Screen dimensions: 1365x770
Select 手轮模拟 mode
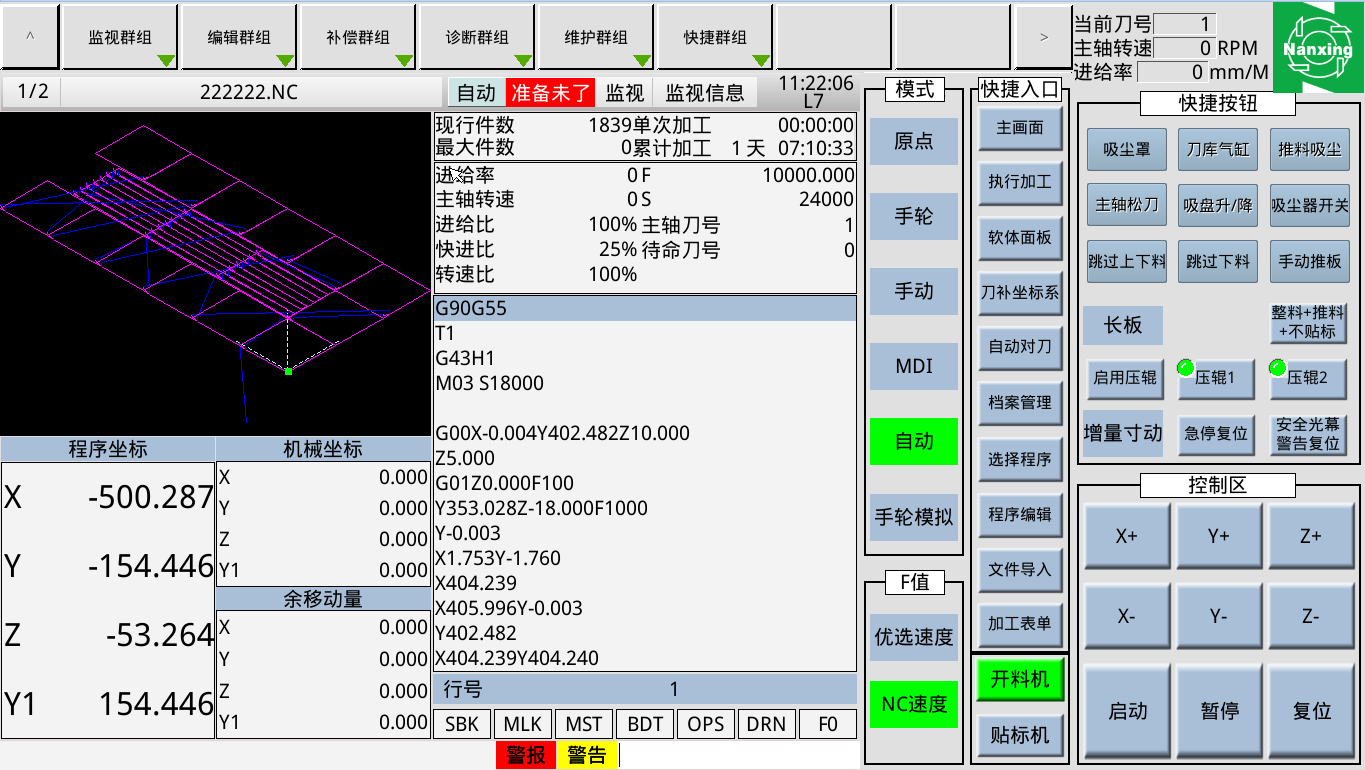point(913,518)
